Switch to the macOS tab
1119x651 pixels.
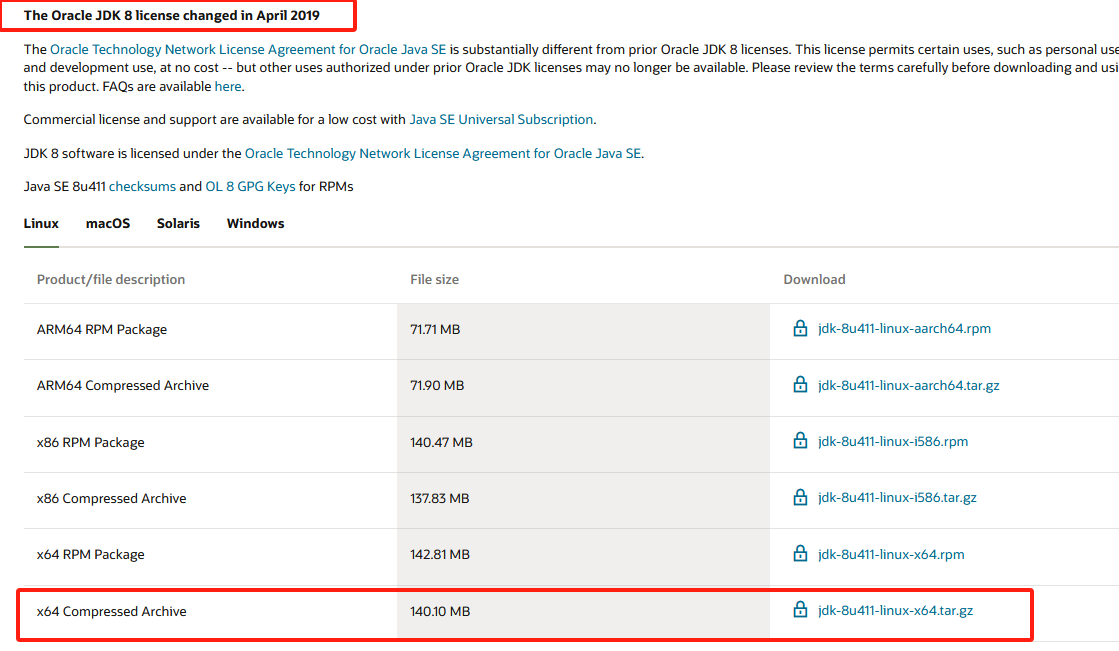point(108,223)
